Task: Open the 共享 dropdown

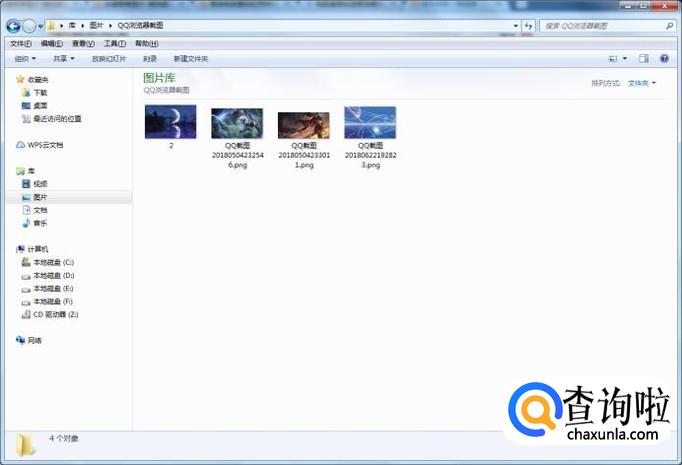Action: coord(64,59)
